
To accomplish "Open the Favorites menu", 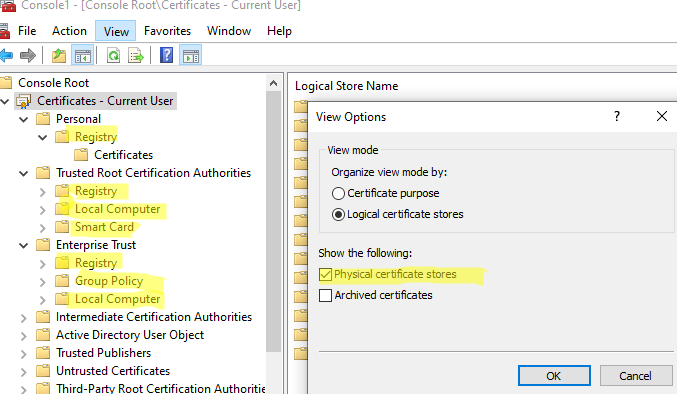I will [168, 31].
